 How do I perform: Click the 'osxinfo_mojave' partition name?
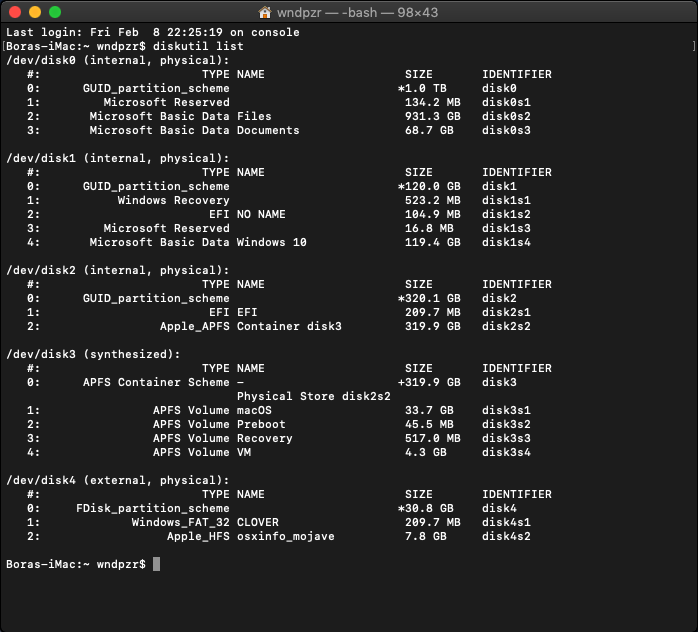pyautogui.click(x=285, y=537)
